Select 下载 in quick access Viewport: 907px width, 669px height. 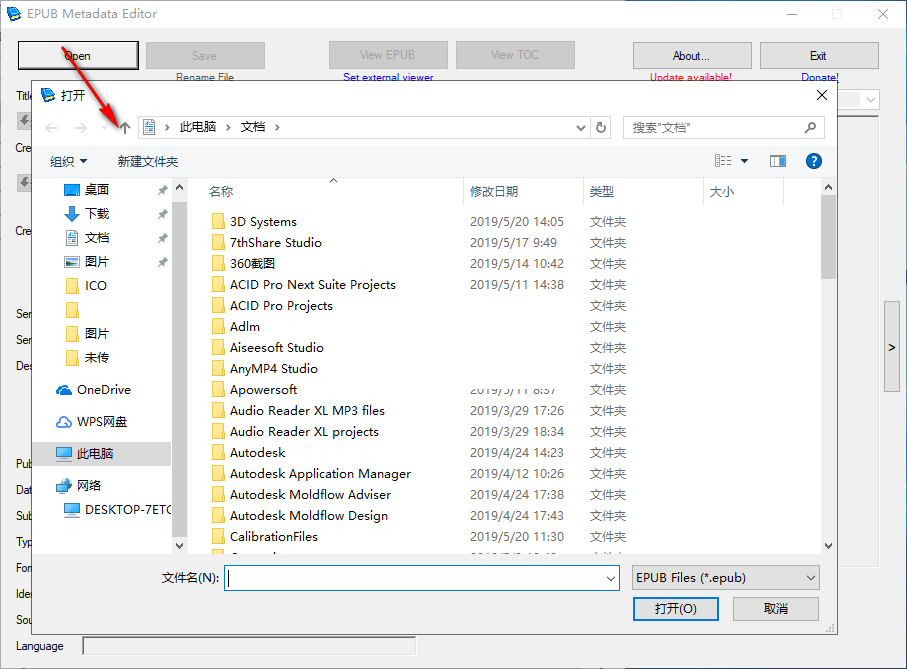coord(97,213)
